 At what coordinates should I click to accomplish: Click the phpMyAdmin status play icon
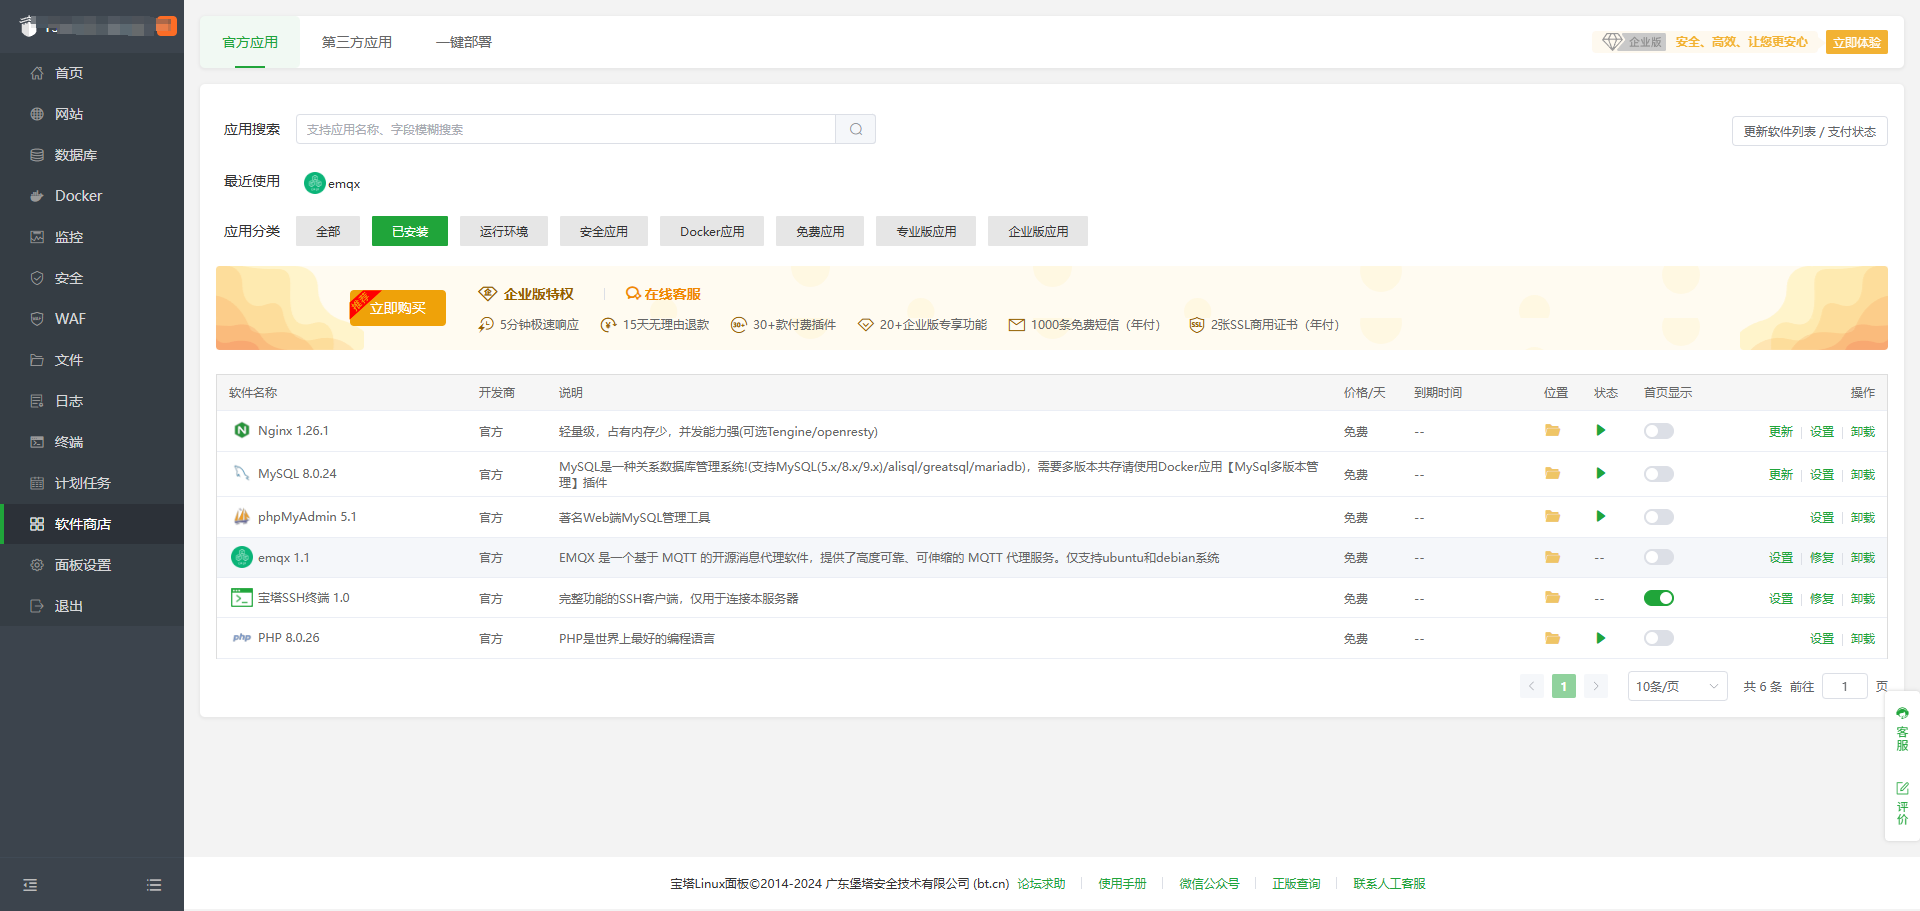pyautogui.click(x=1601, y=517)
